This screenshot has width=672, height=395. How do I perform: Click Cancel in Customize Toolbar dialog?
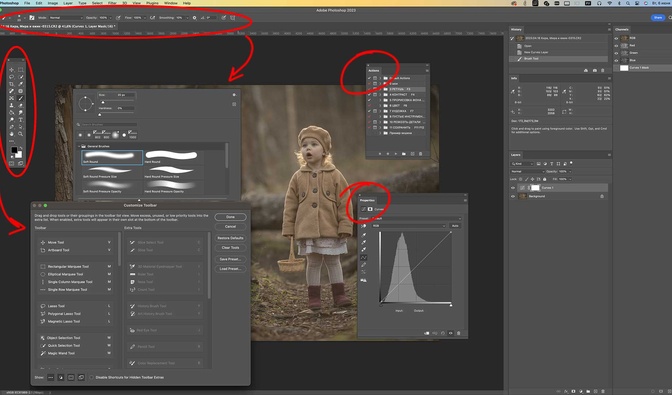click(230, 226)
